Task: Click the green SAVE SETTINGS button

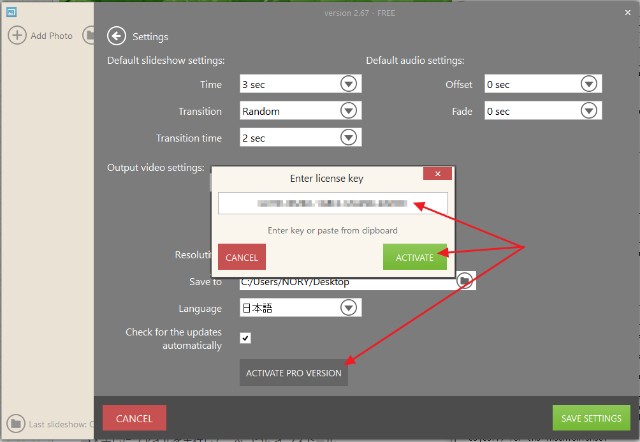Action: click(x=590, y=418)
